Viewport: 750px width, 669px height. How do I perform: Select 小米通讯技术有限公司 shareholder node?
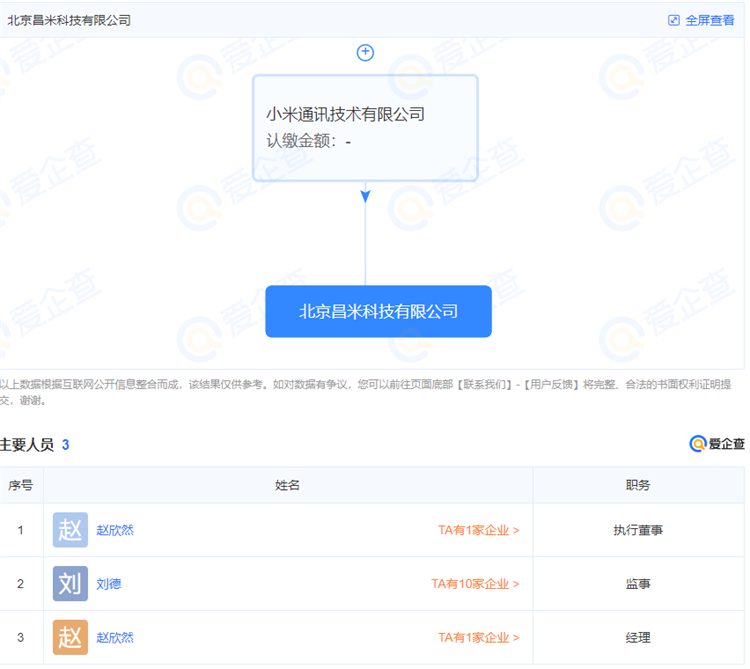tap(365, 128)
